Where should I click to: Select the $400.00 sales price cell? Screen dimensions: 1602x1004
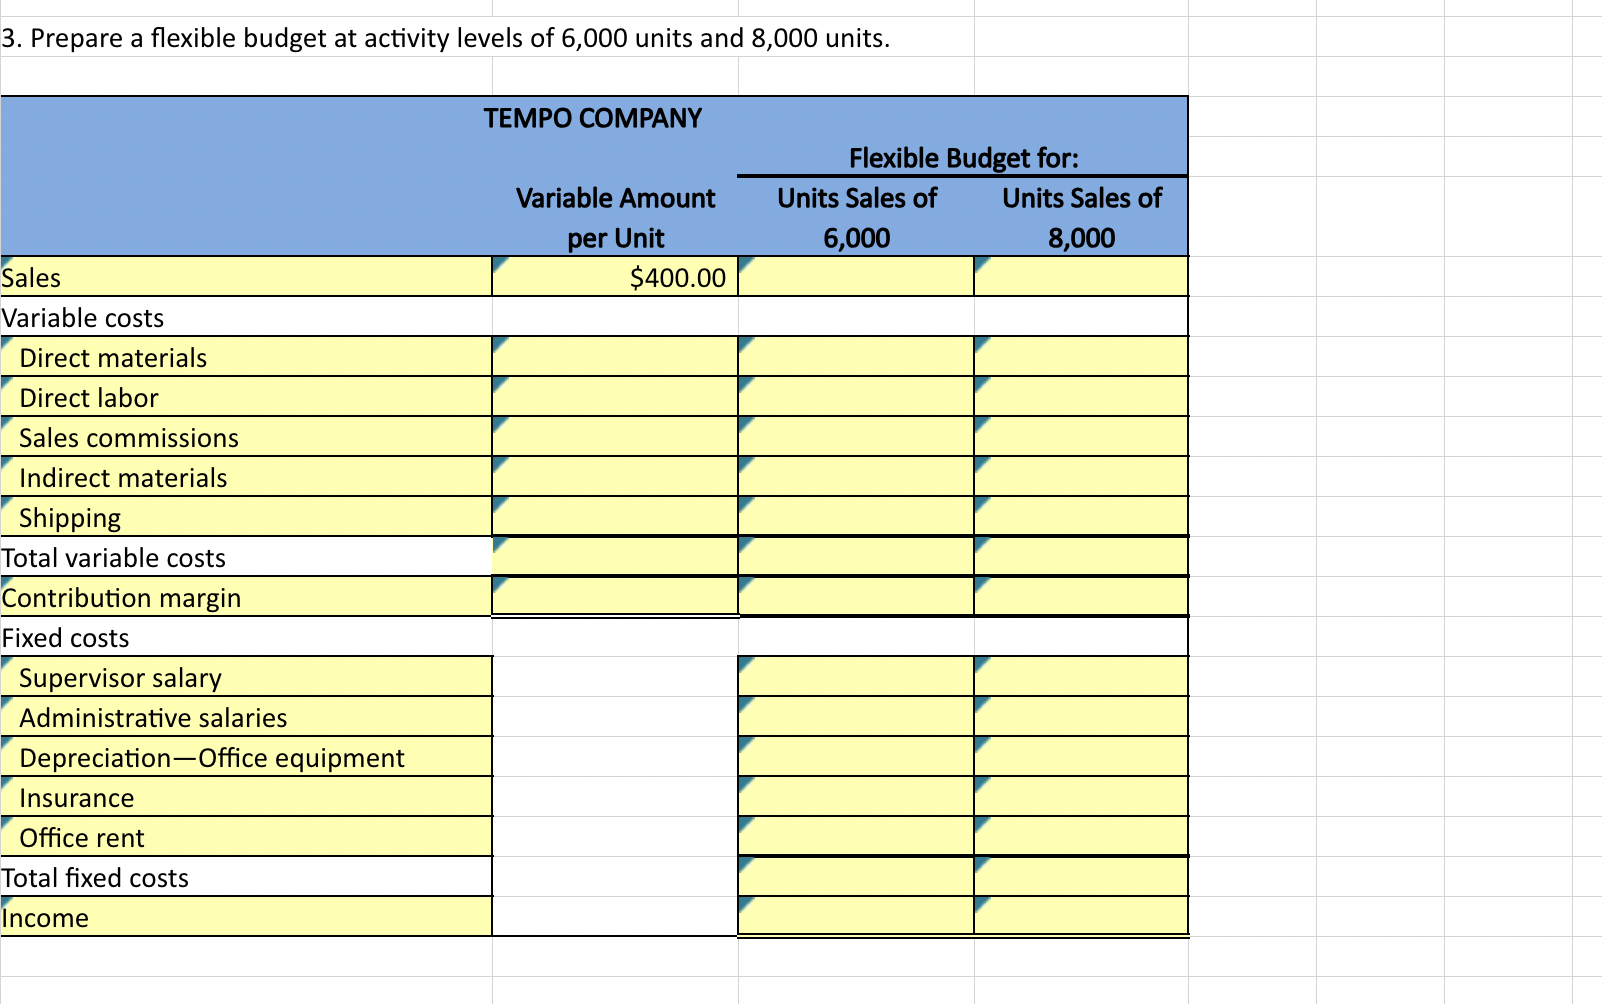[615, 277]
